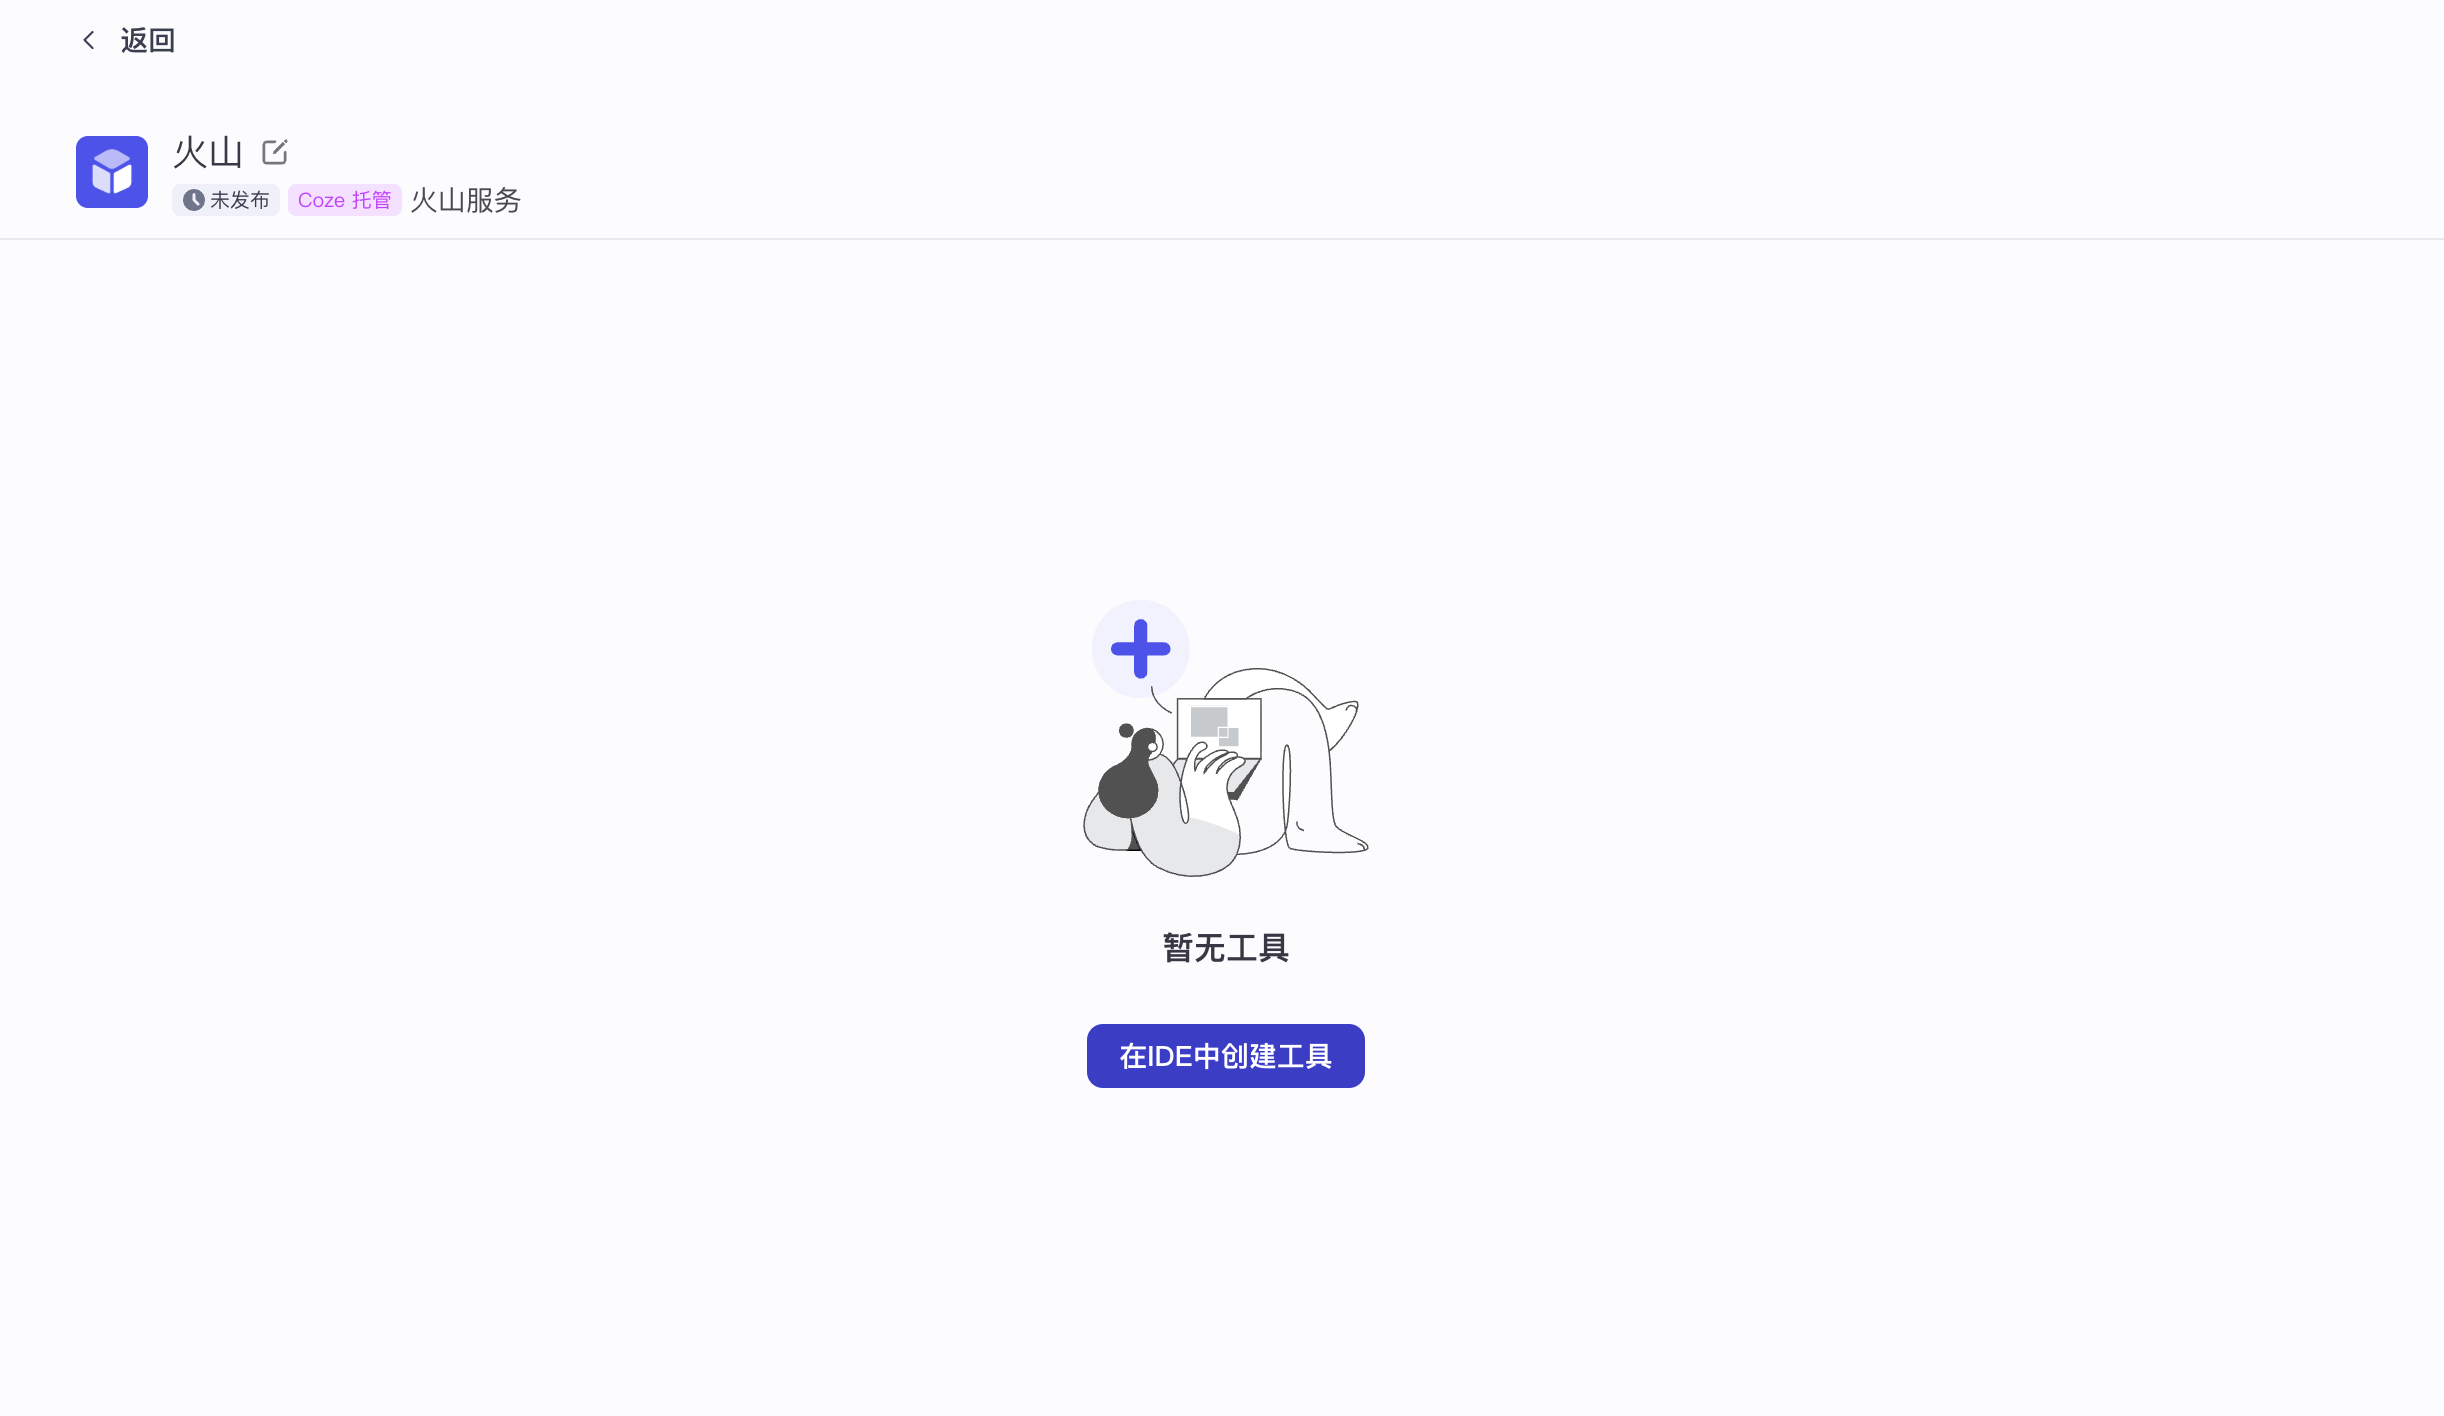
Task: Click the gray squares on laptop screen
Action: click(1215, 726)
